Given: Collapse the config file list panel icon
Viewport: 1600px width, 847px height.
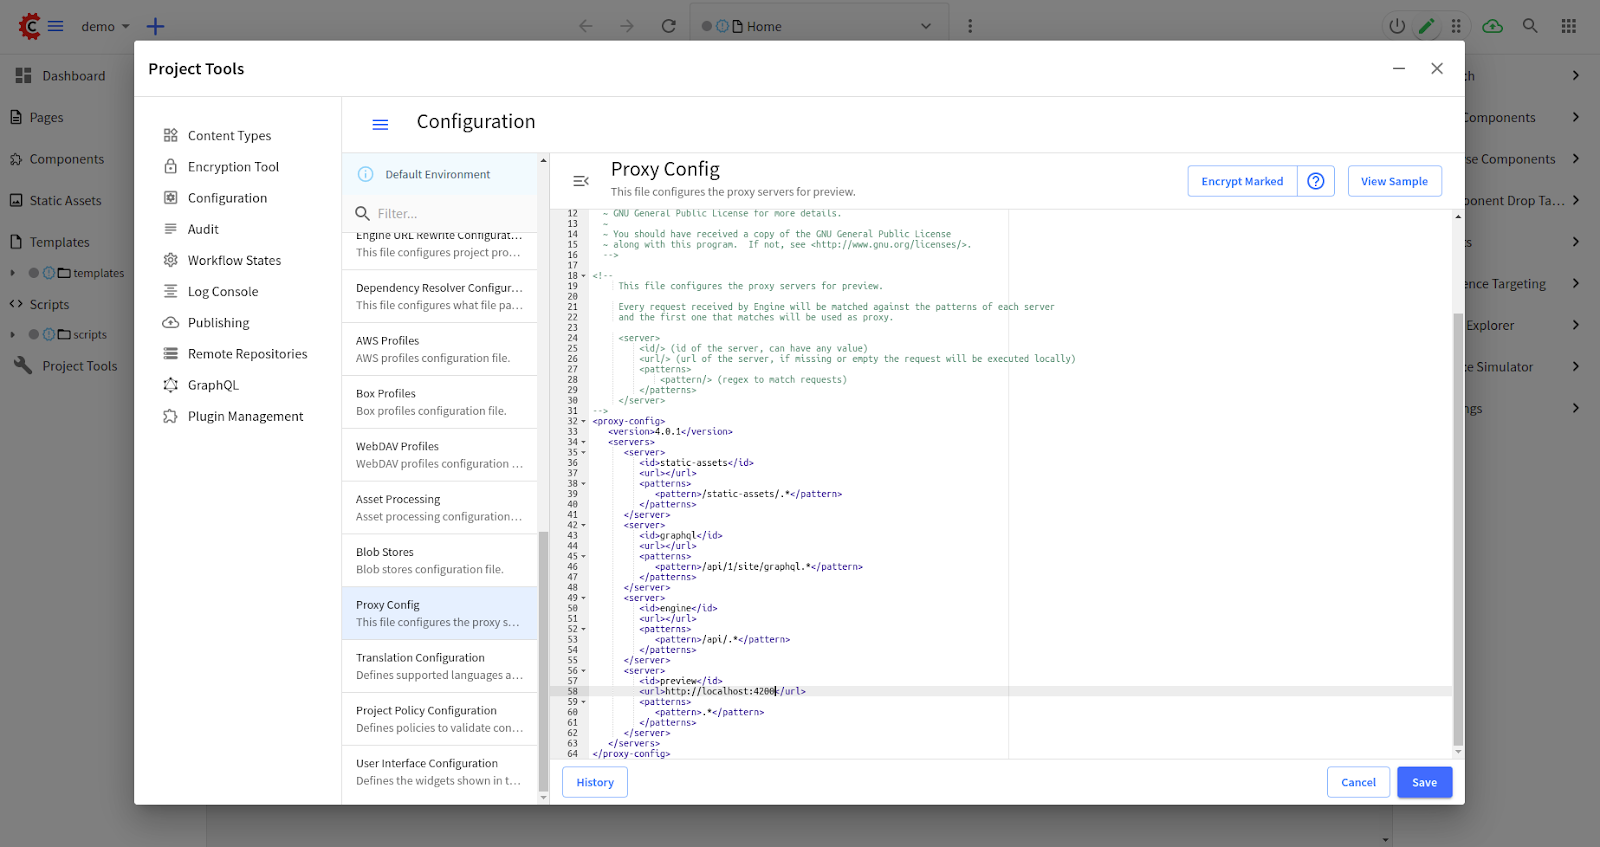Looking at the screenshot, I should click(580, 181).
